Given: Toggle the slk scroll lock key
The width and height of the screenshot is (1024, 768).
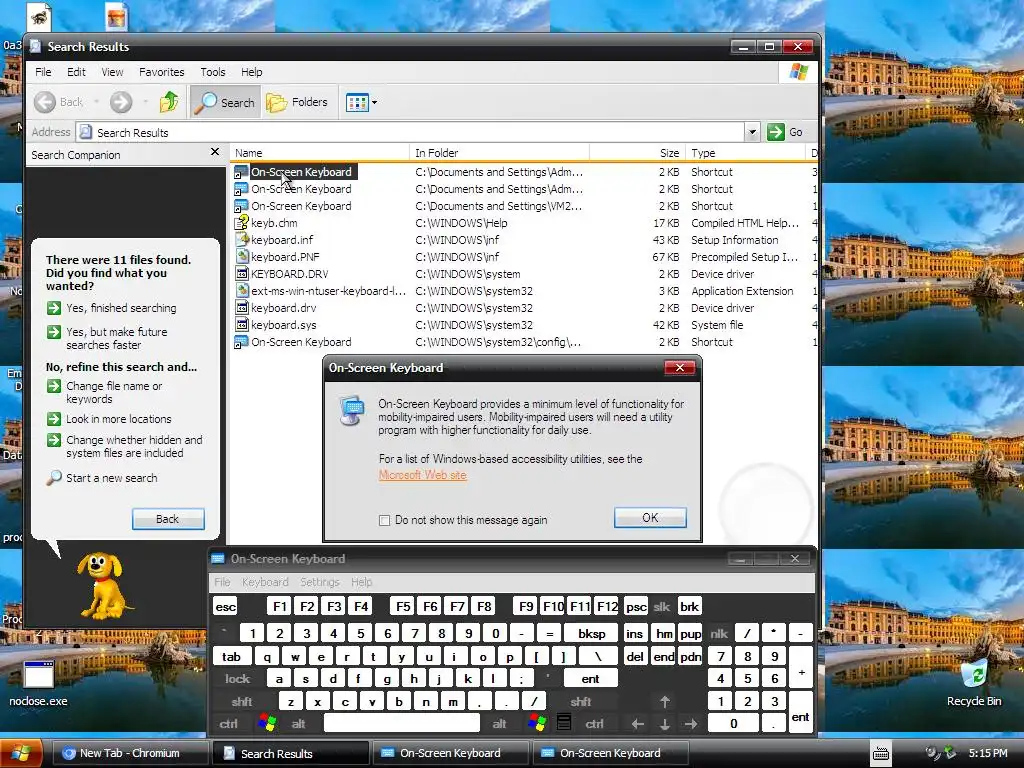Looking at the screenshot, I should point(662,607).
